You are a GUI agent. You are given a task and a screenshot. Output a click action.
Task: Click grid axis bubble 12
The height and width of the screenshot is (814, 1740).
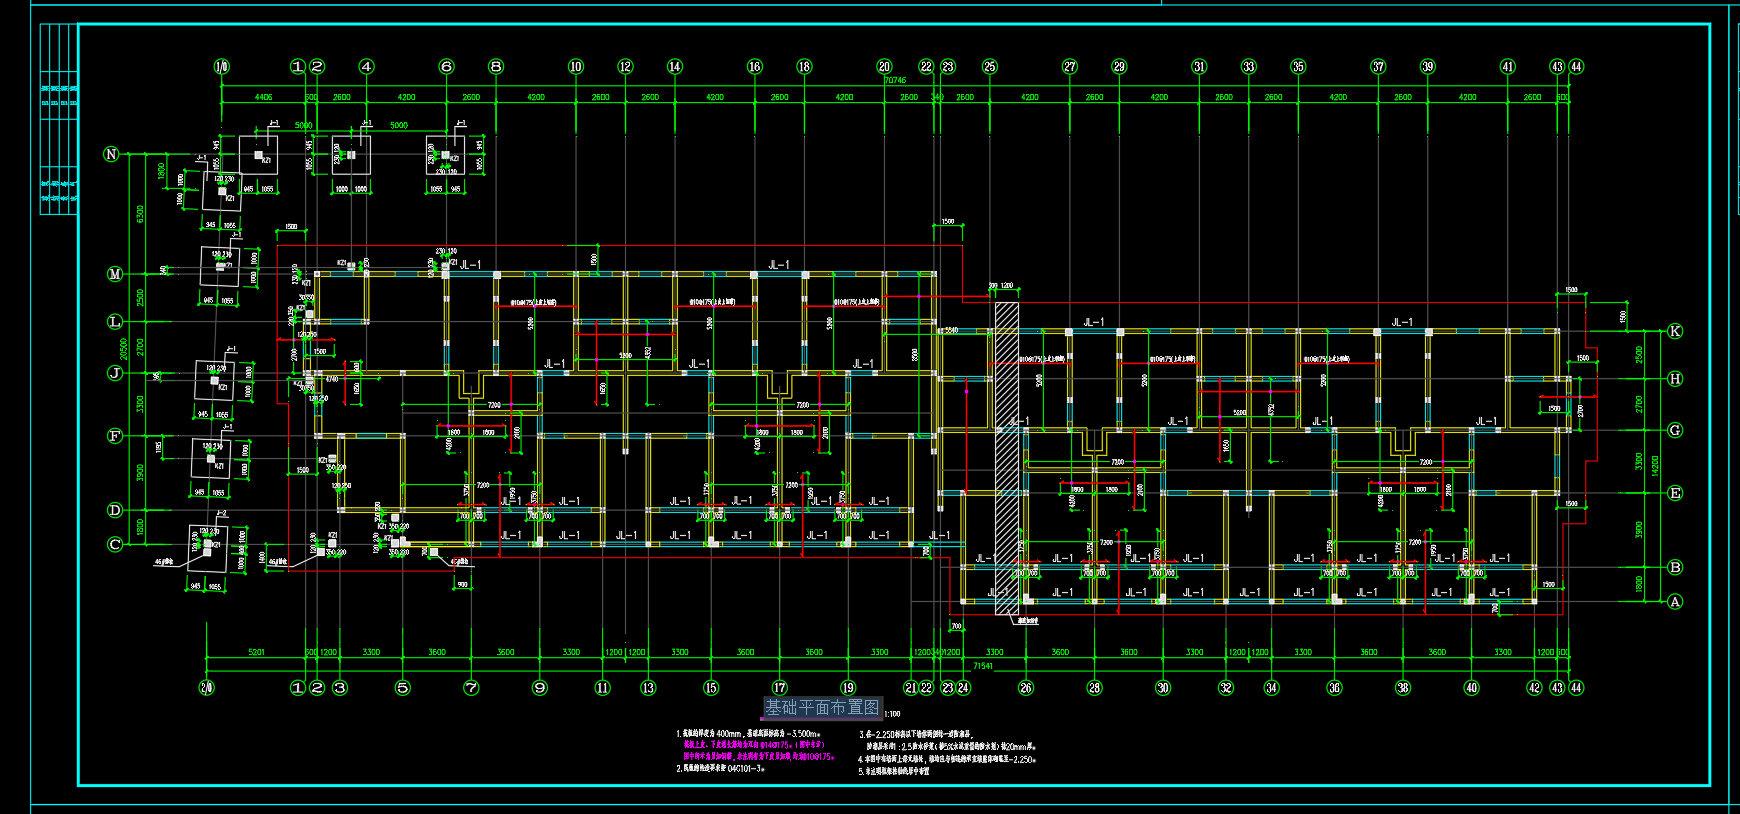(x=626, y=67)
